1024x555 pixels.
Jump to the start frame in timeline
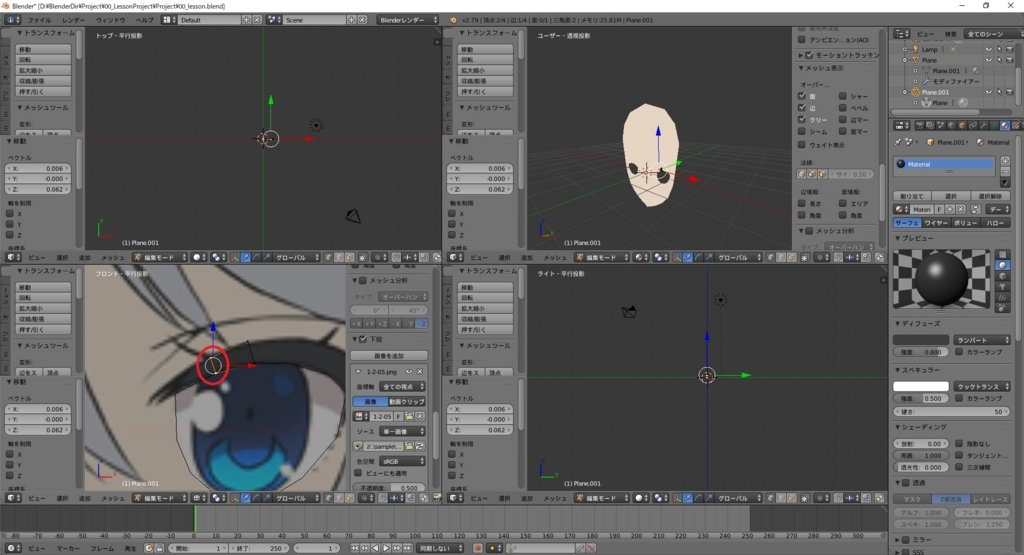pos(354,548)
